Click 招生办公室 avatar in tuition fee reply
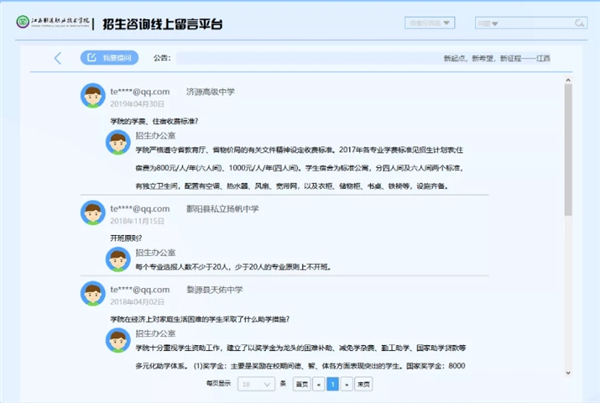The height and width of the screenshot is (403, 600). pyautogui.click(x=118, y=142)
